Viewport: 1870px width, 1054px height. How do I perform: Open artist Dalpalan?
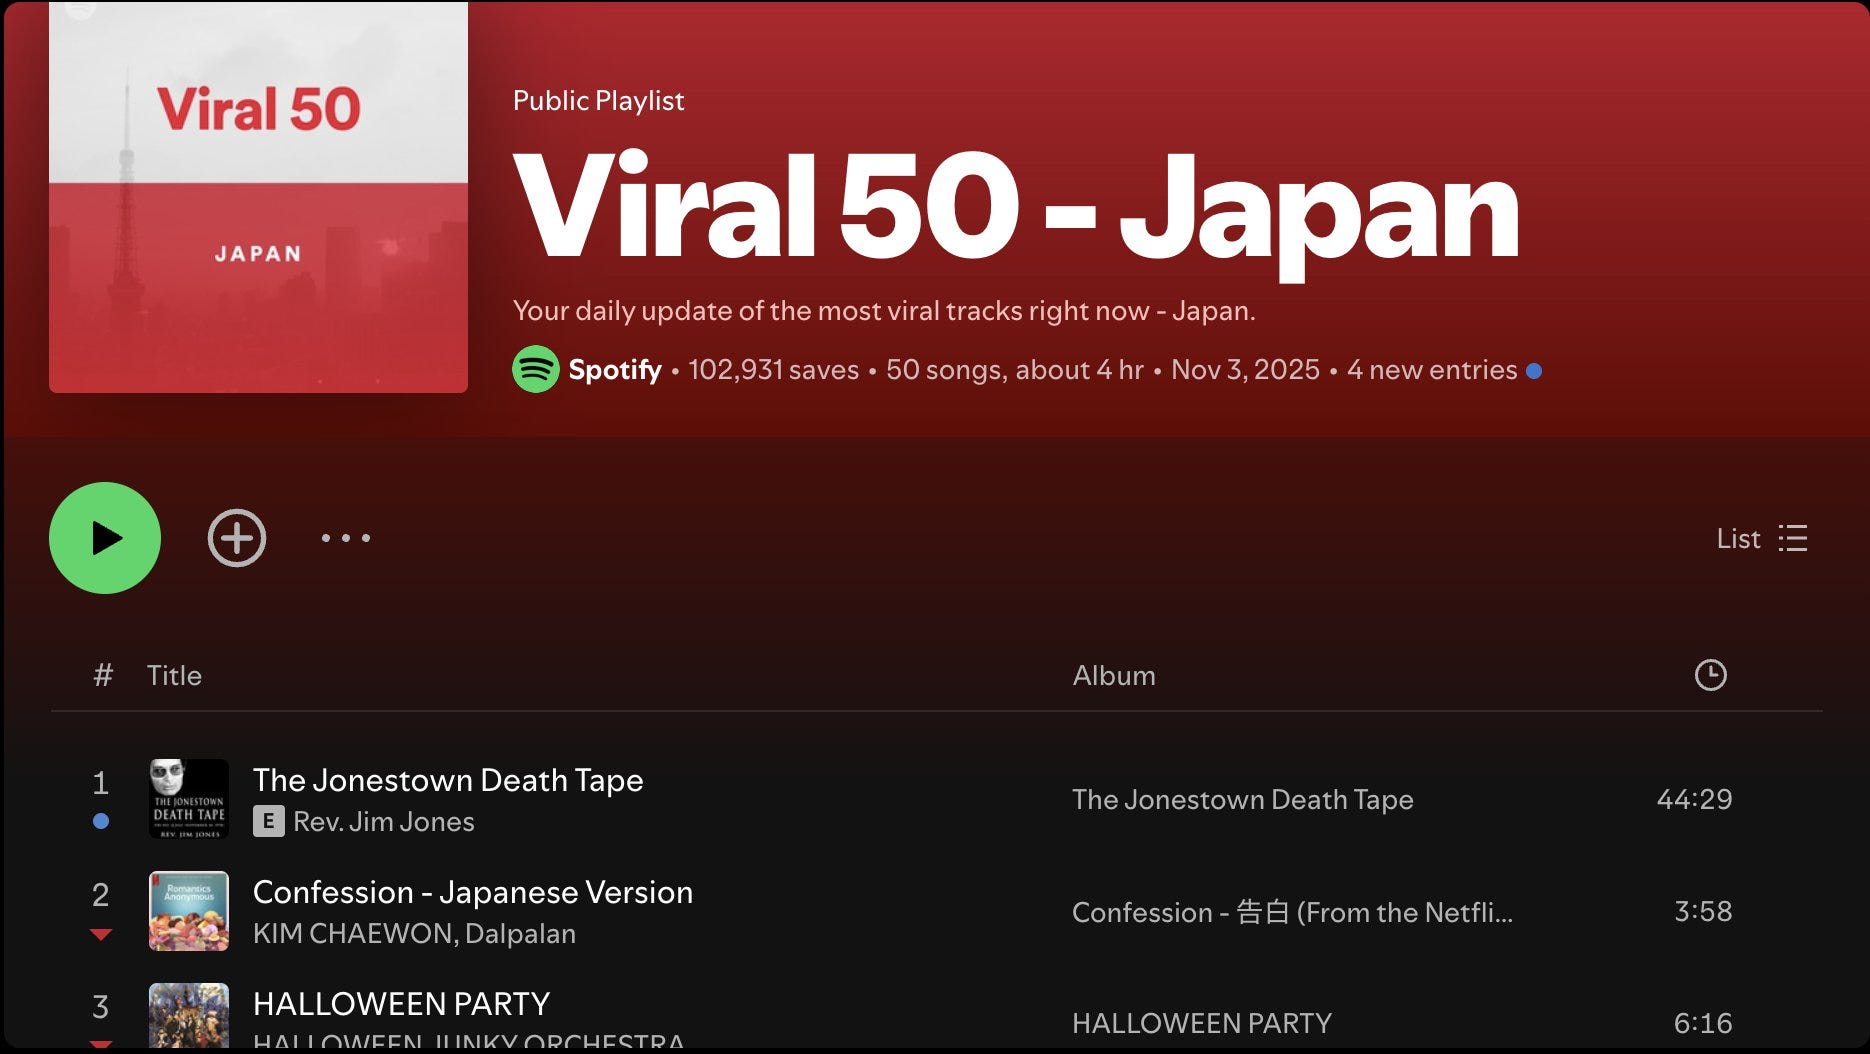click(x=521, y=934)
